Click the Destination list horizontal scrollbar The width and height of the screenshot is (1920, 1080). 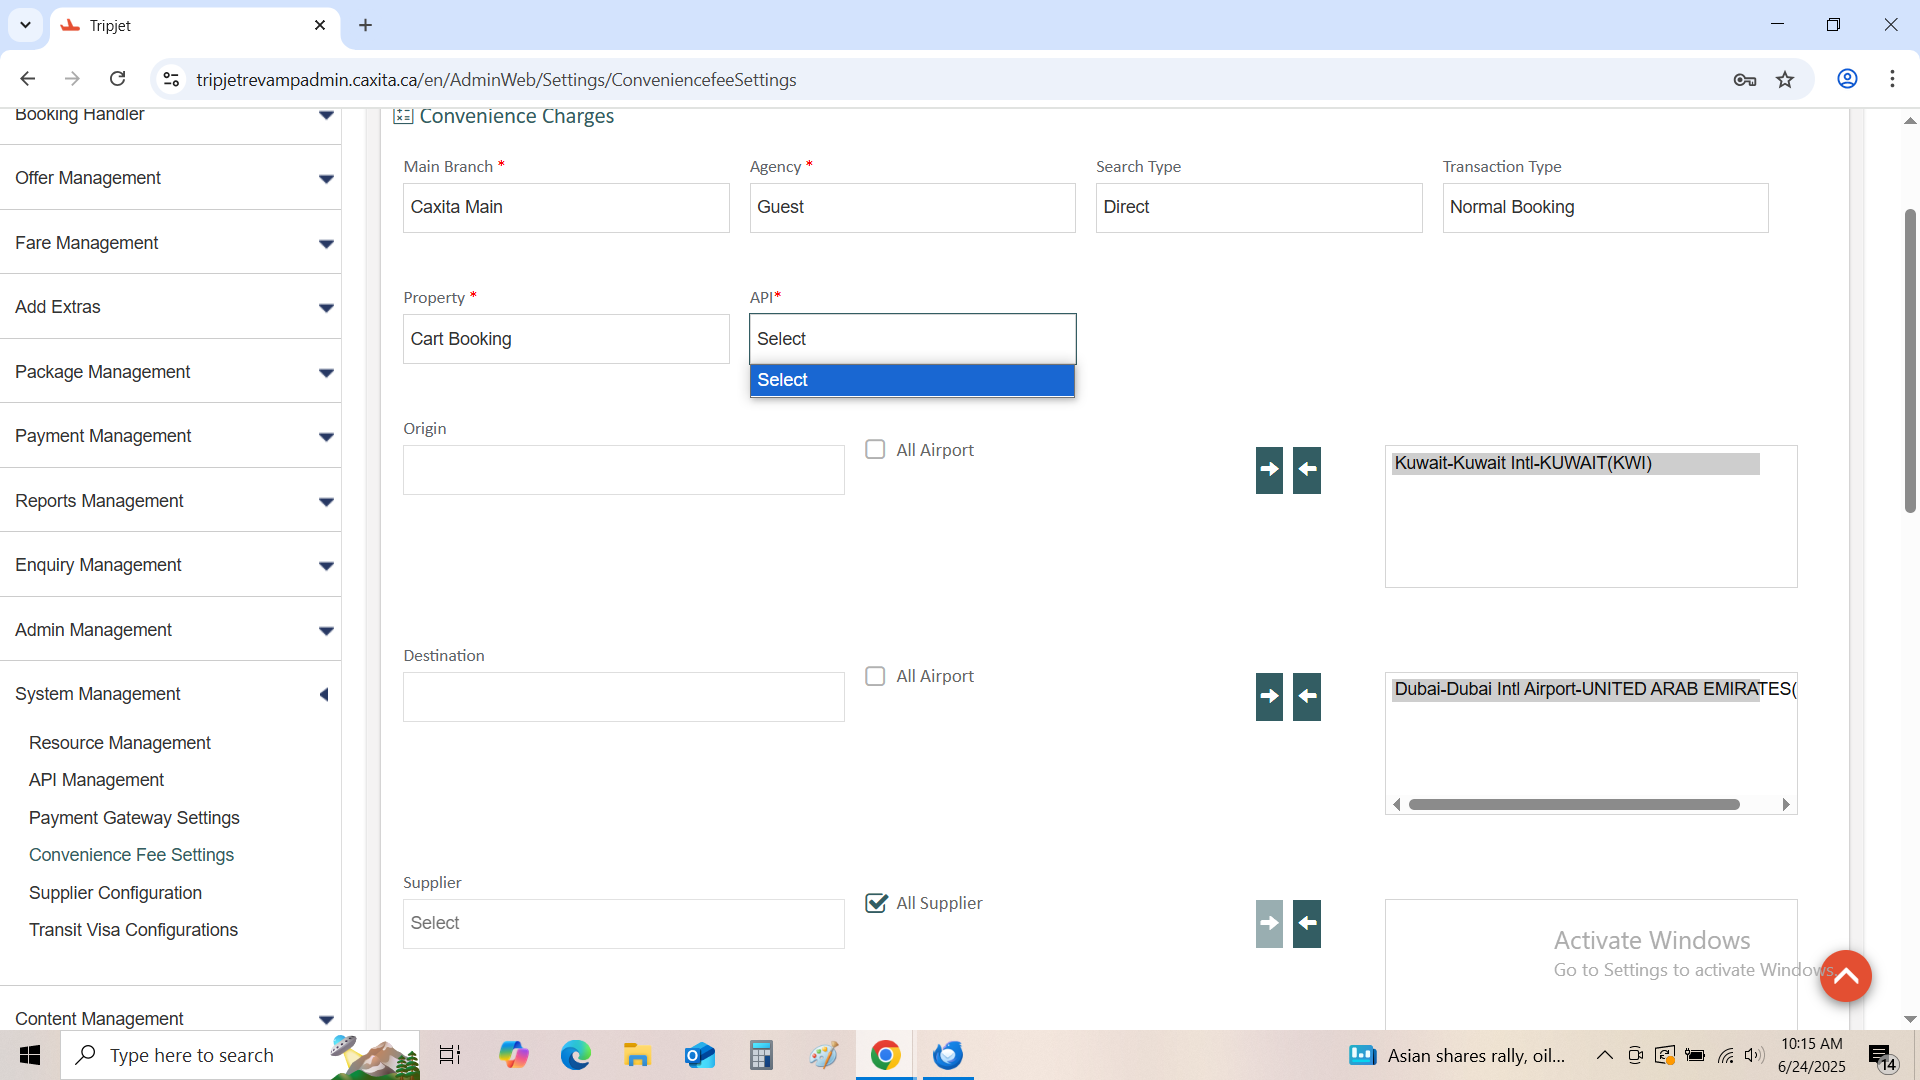(x=1573, y=805)
